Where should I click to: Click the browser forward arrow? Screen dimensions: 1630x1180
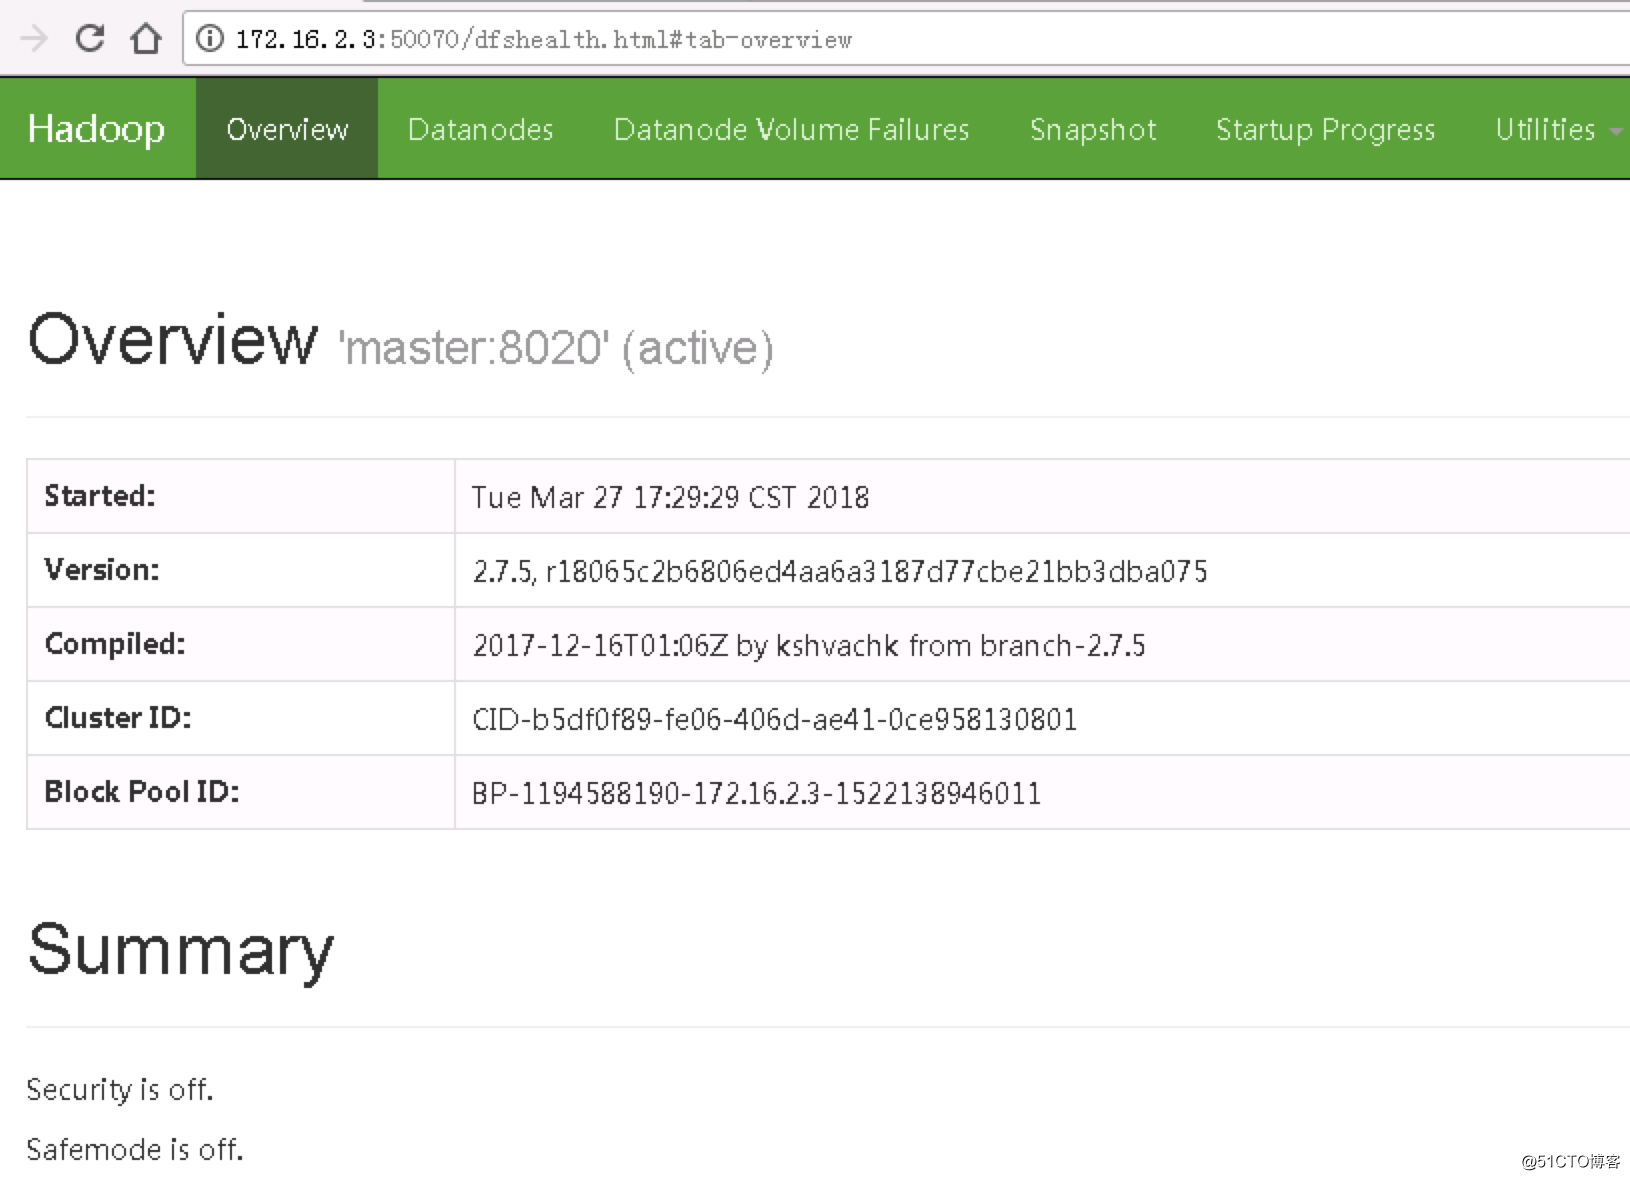pos(34,39)
